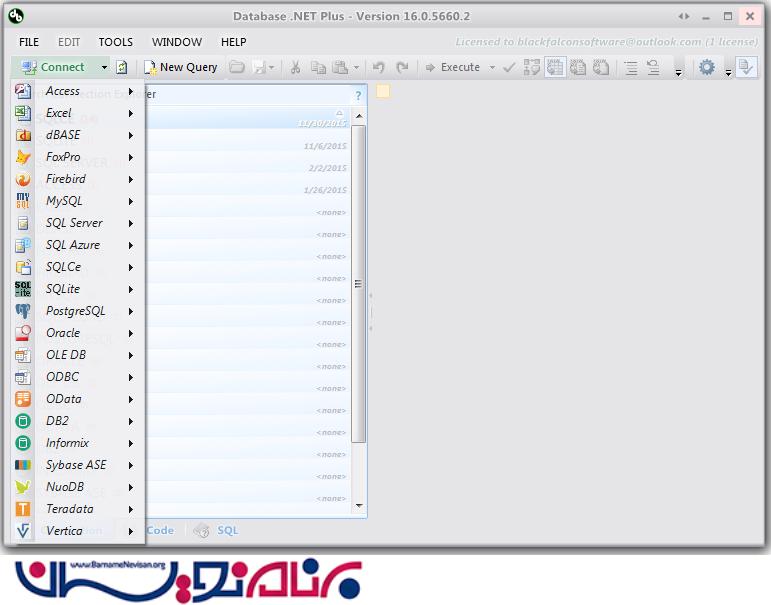Open the settings gear icon
This screenshot has width=771, height=605.
pyautogui.click(x=707, y=67)
